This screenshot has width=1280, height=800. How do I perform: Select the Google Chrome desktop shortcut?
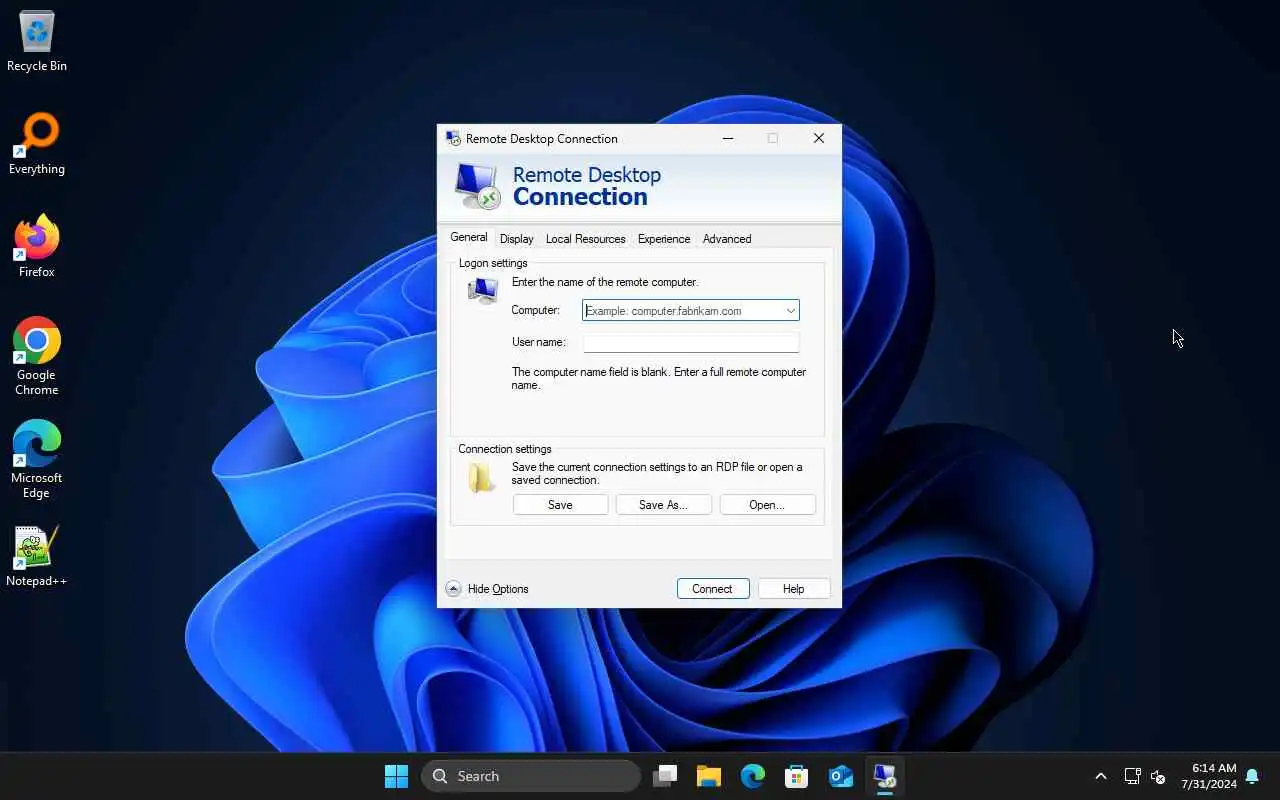pyautogui.click(x=37, y=357)
